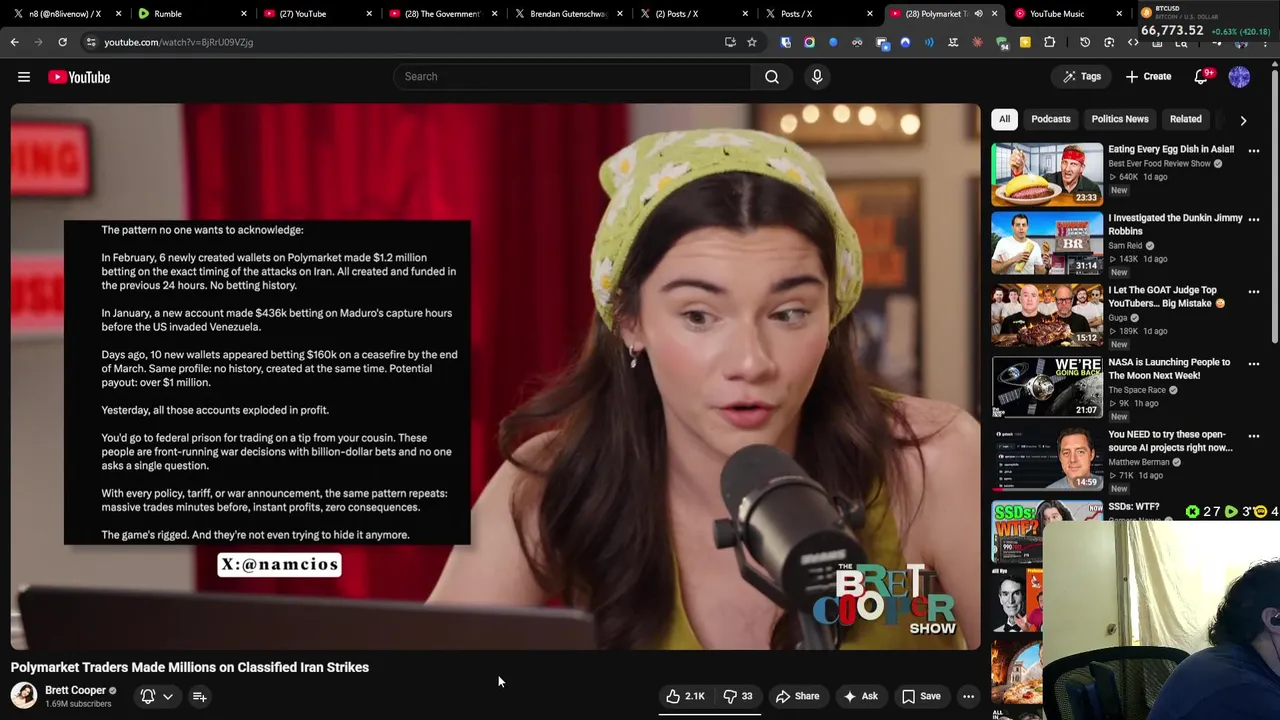Click the Share button
The image size is (1280, 720).
point(797,696)
